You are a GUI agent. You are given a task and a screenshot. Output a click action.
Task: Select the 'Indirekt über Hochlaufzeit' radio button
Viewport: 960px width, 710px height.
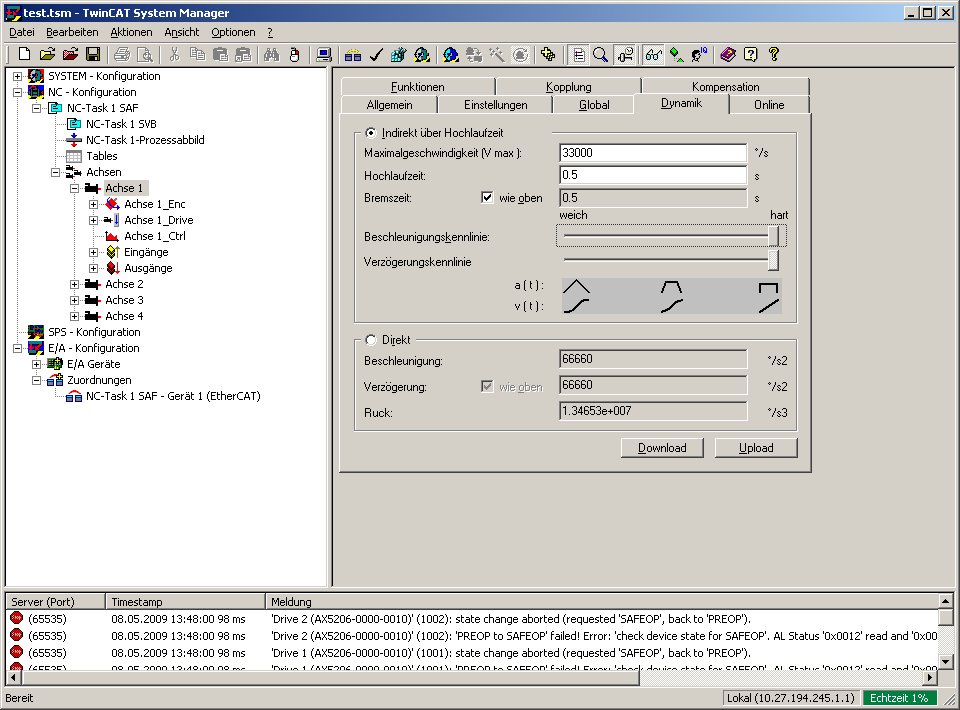point(370,133)
